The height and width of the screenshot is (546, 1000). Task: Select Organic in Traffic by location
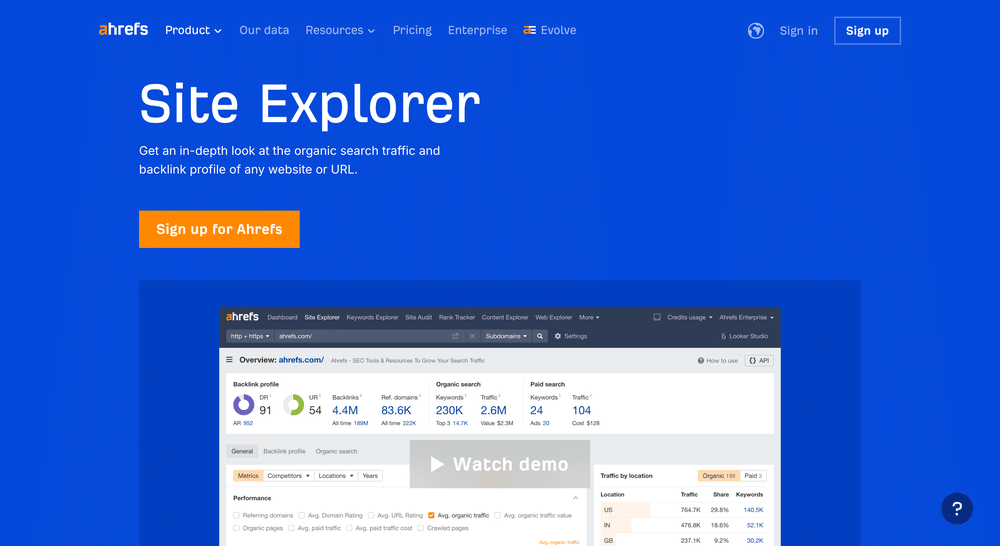(719, 476)
